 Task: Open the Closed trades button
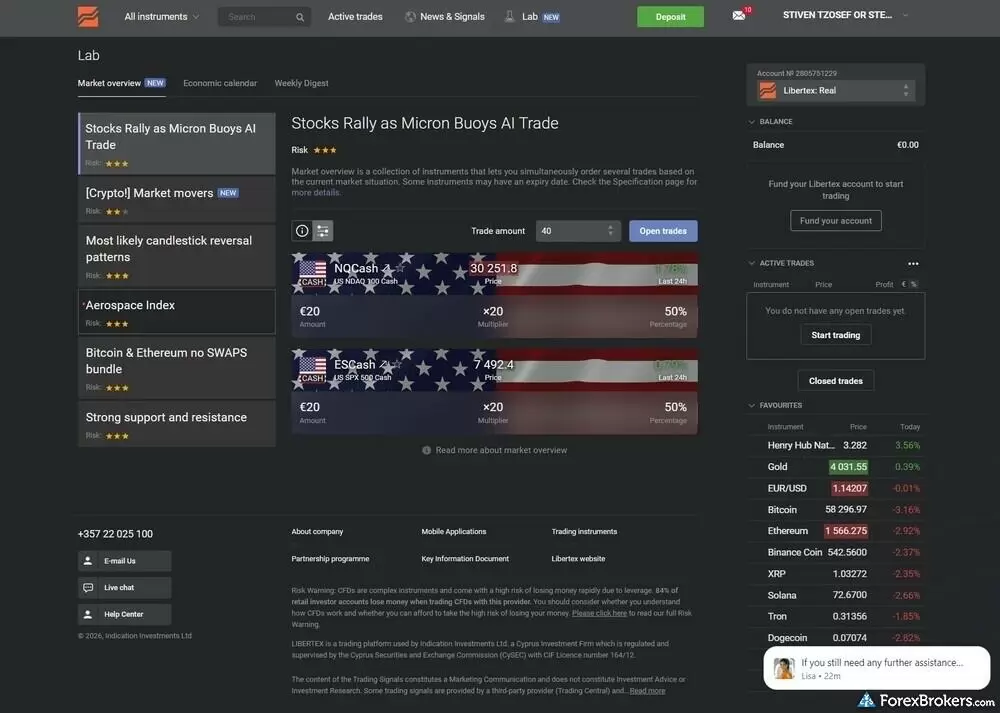835,381
